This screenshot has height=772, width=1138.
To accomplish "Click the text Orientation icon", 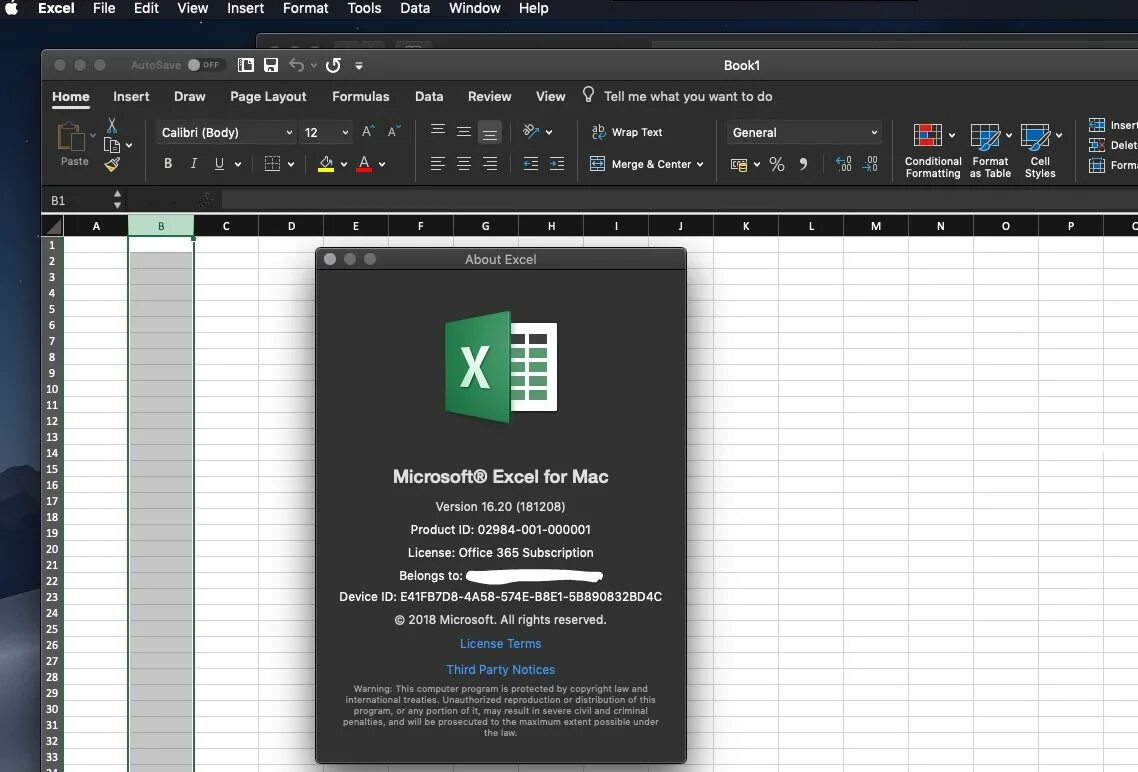I will pos(531,131).
